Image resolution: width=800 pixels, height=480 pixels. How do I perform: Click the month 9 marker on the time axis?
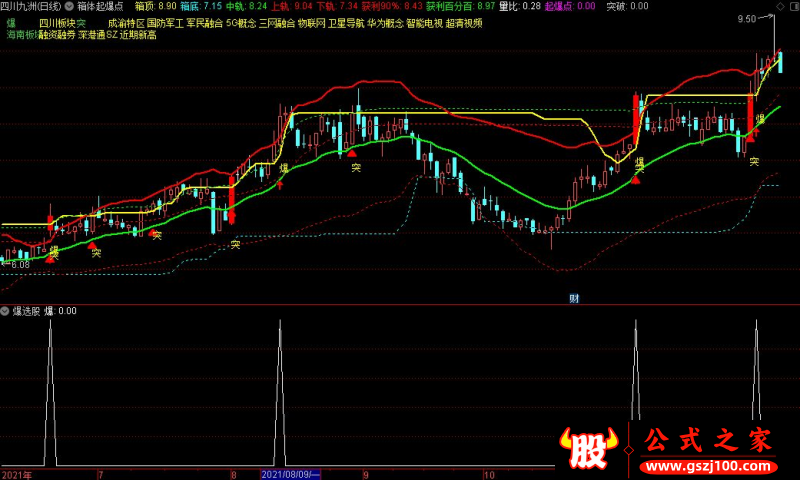click(366, 475)
